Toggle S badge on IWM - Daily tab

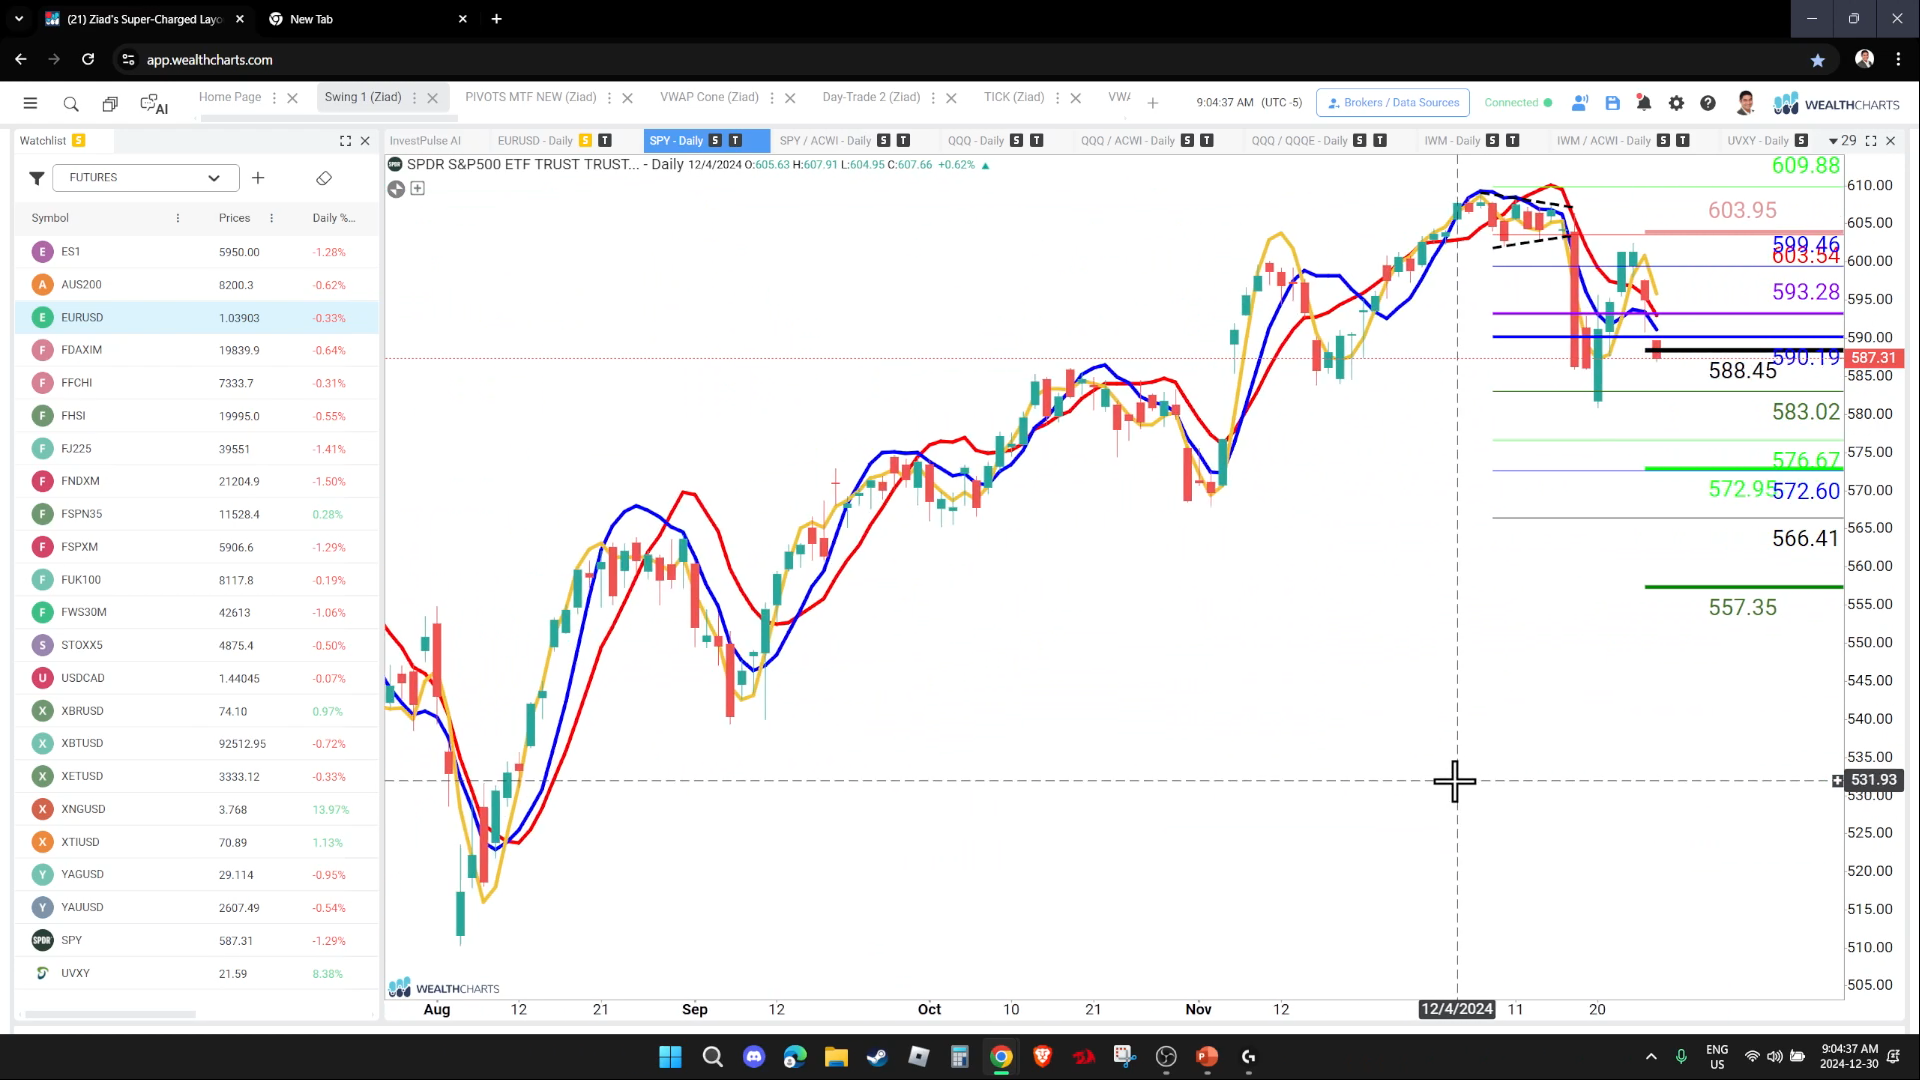pyautogui.click(x=1492, y=141)
